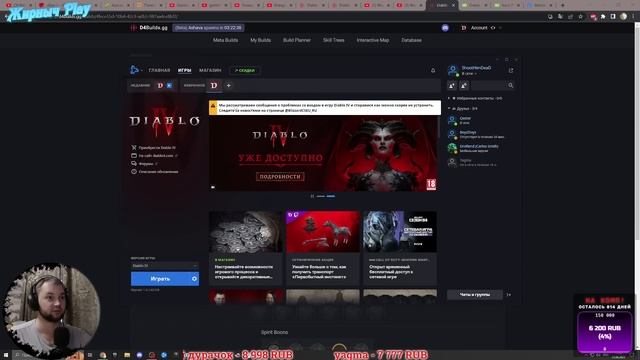The image size is (640, 360).
Task: Click the warning triangle icon on alert banner
Action: coord(213,107)
